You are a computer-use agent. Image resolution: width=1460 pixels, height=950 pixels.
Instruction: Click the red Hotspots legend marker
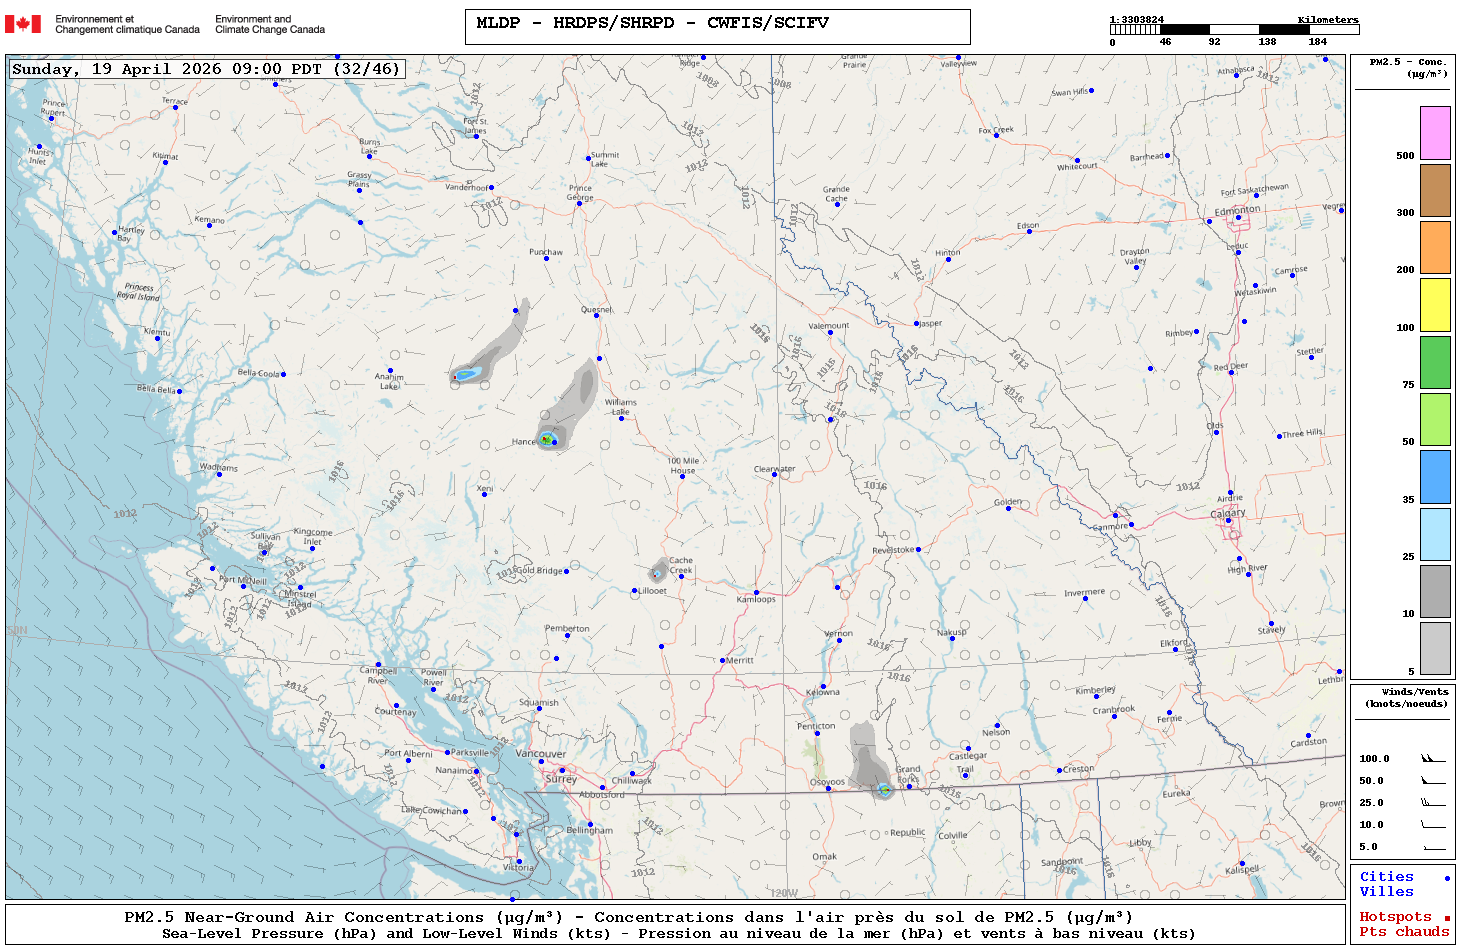pyautogui.click(x=1447, y=918)
